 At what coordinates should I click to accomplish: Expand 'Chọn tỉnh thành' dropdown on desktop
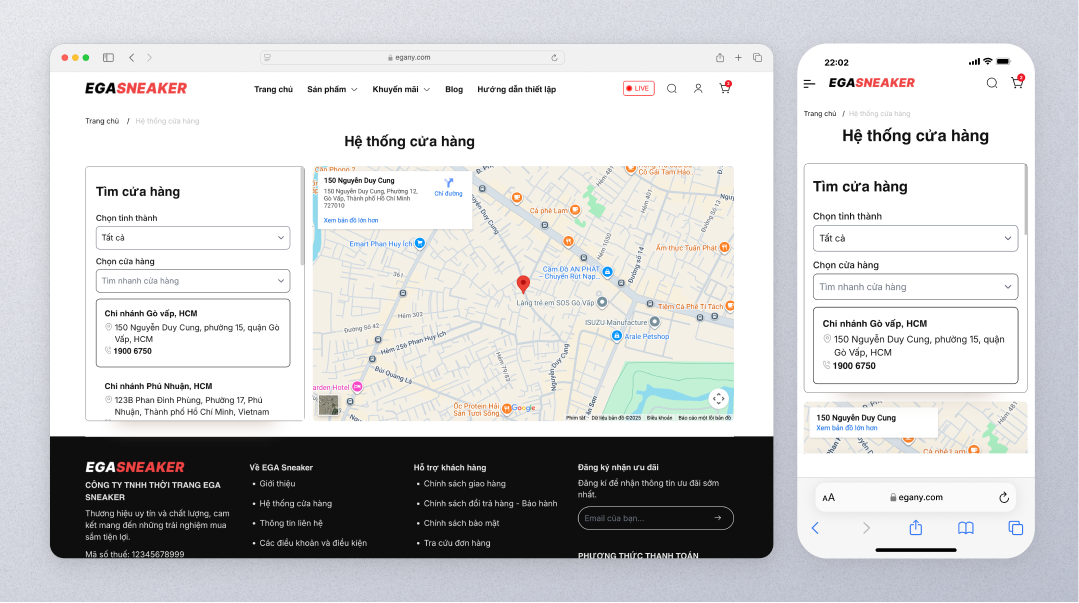[193, 238]
